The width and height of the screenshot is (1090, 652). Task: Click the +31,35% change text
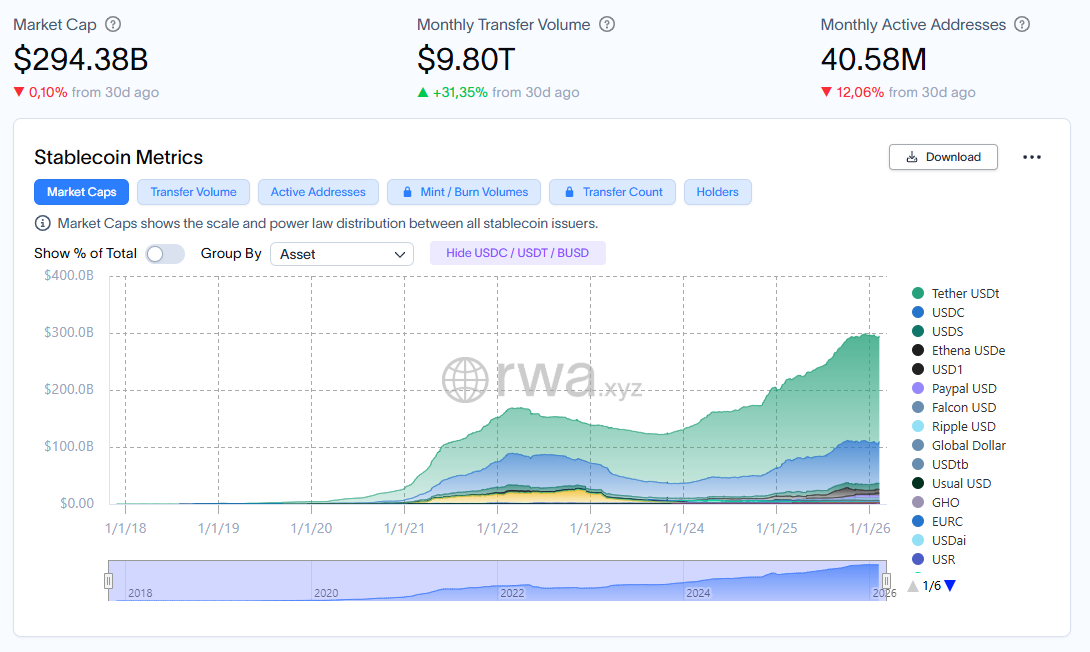coord(460,92)
